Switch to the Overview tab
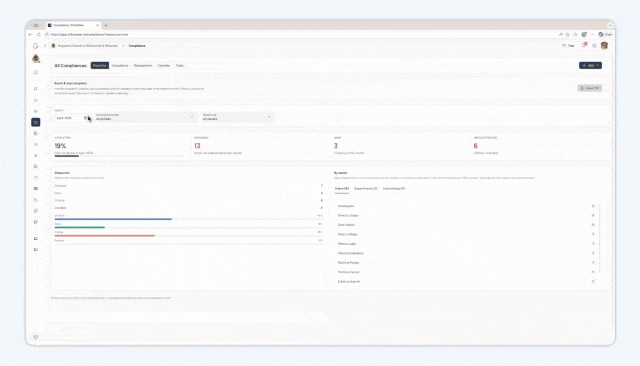This screenshot has height=366, width=640. pyautogui.click(x=100, y=65)
